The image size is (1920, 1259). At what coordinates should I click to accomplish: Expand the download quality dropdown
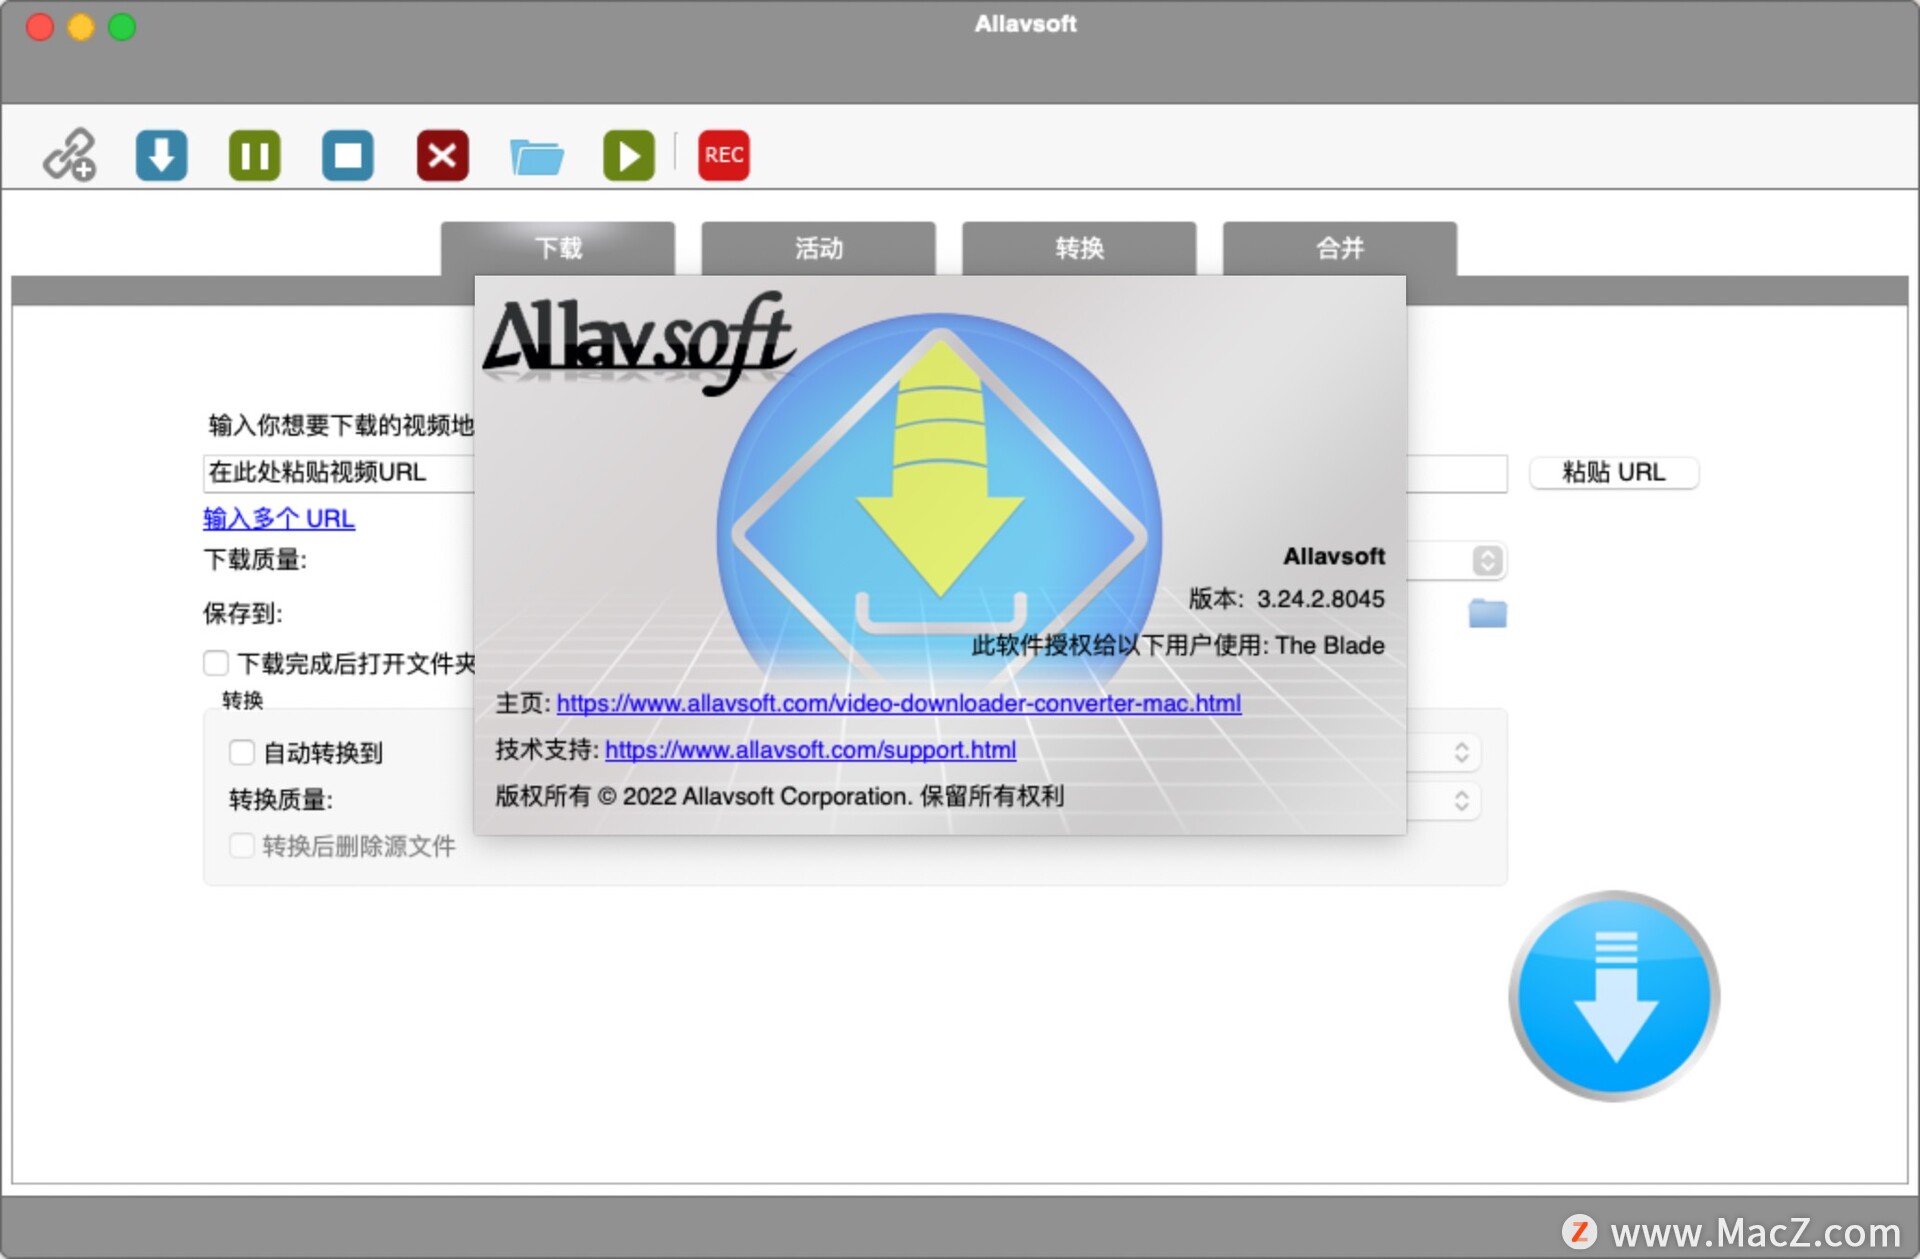coord(1487,560)
